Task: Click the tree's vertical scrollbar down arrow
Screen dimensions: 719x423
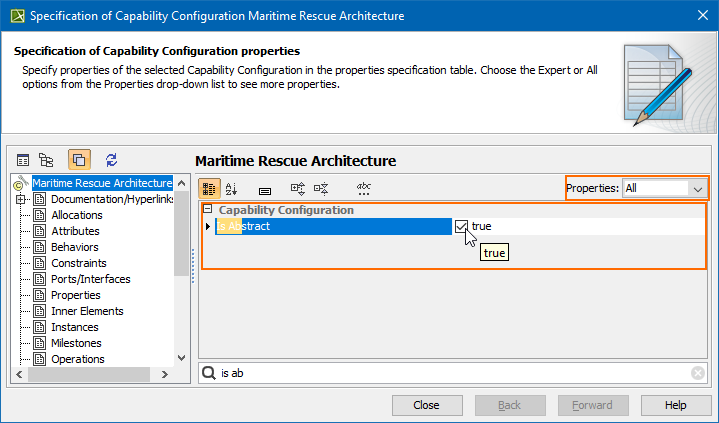Action: point(181,357)
